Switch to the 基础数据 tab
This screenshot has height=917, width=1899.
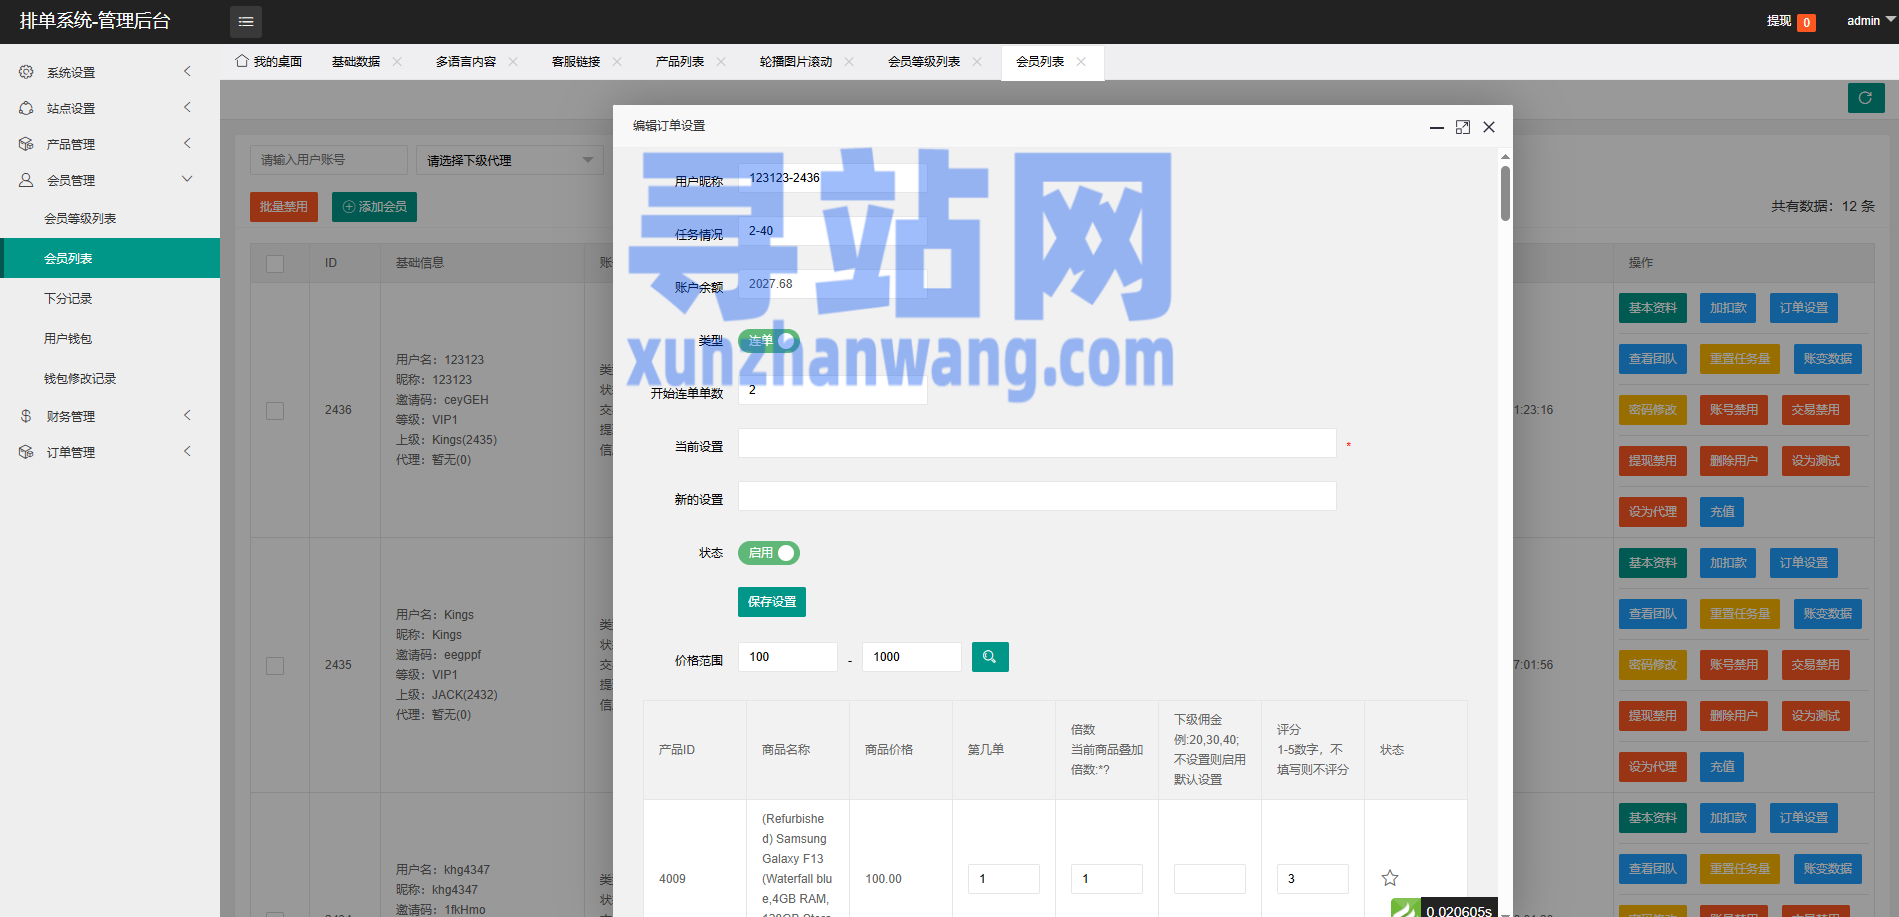[356, 62]
